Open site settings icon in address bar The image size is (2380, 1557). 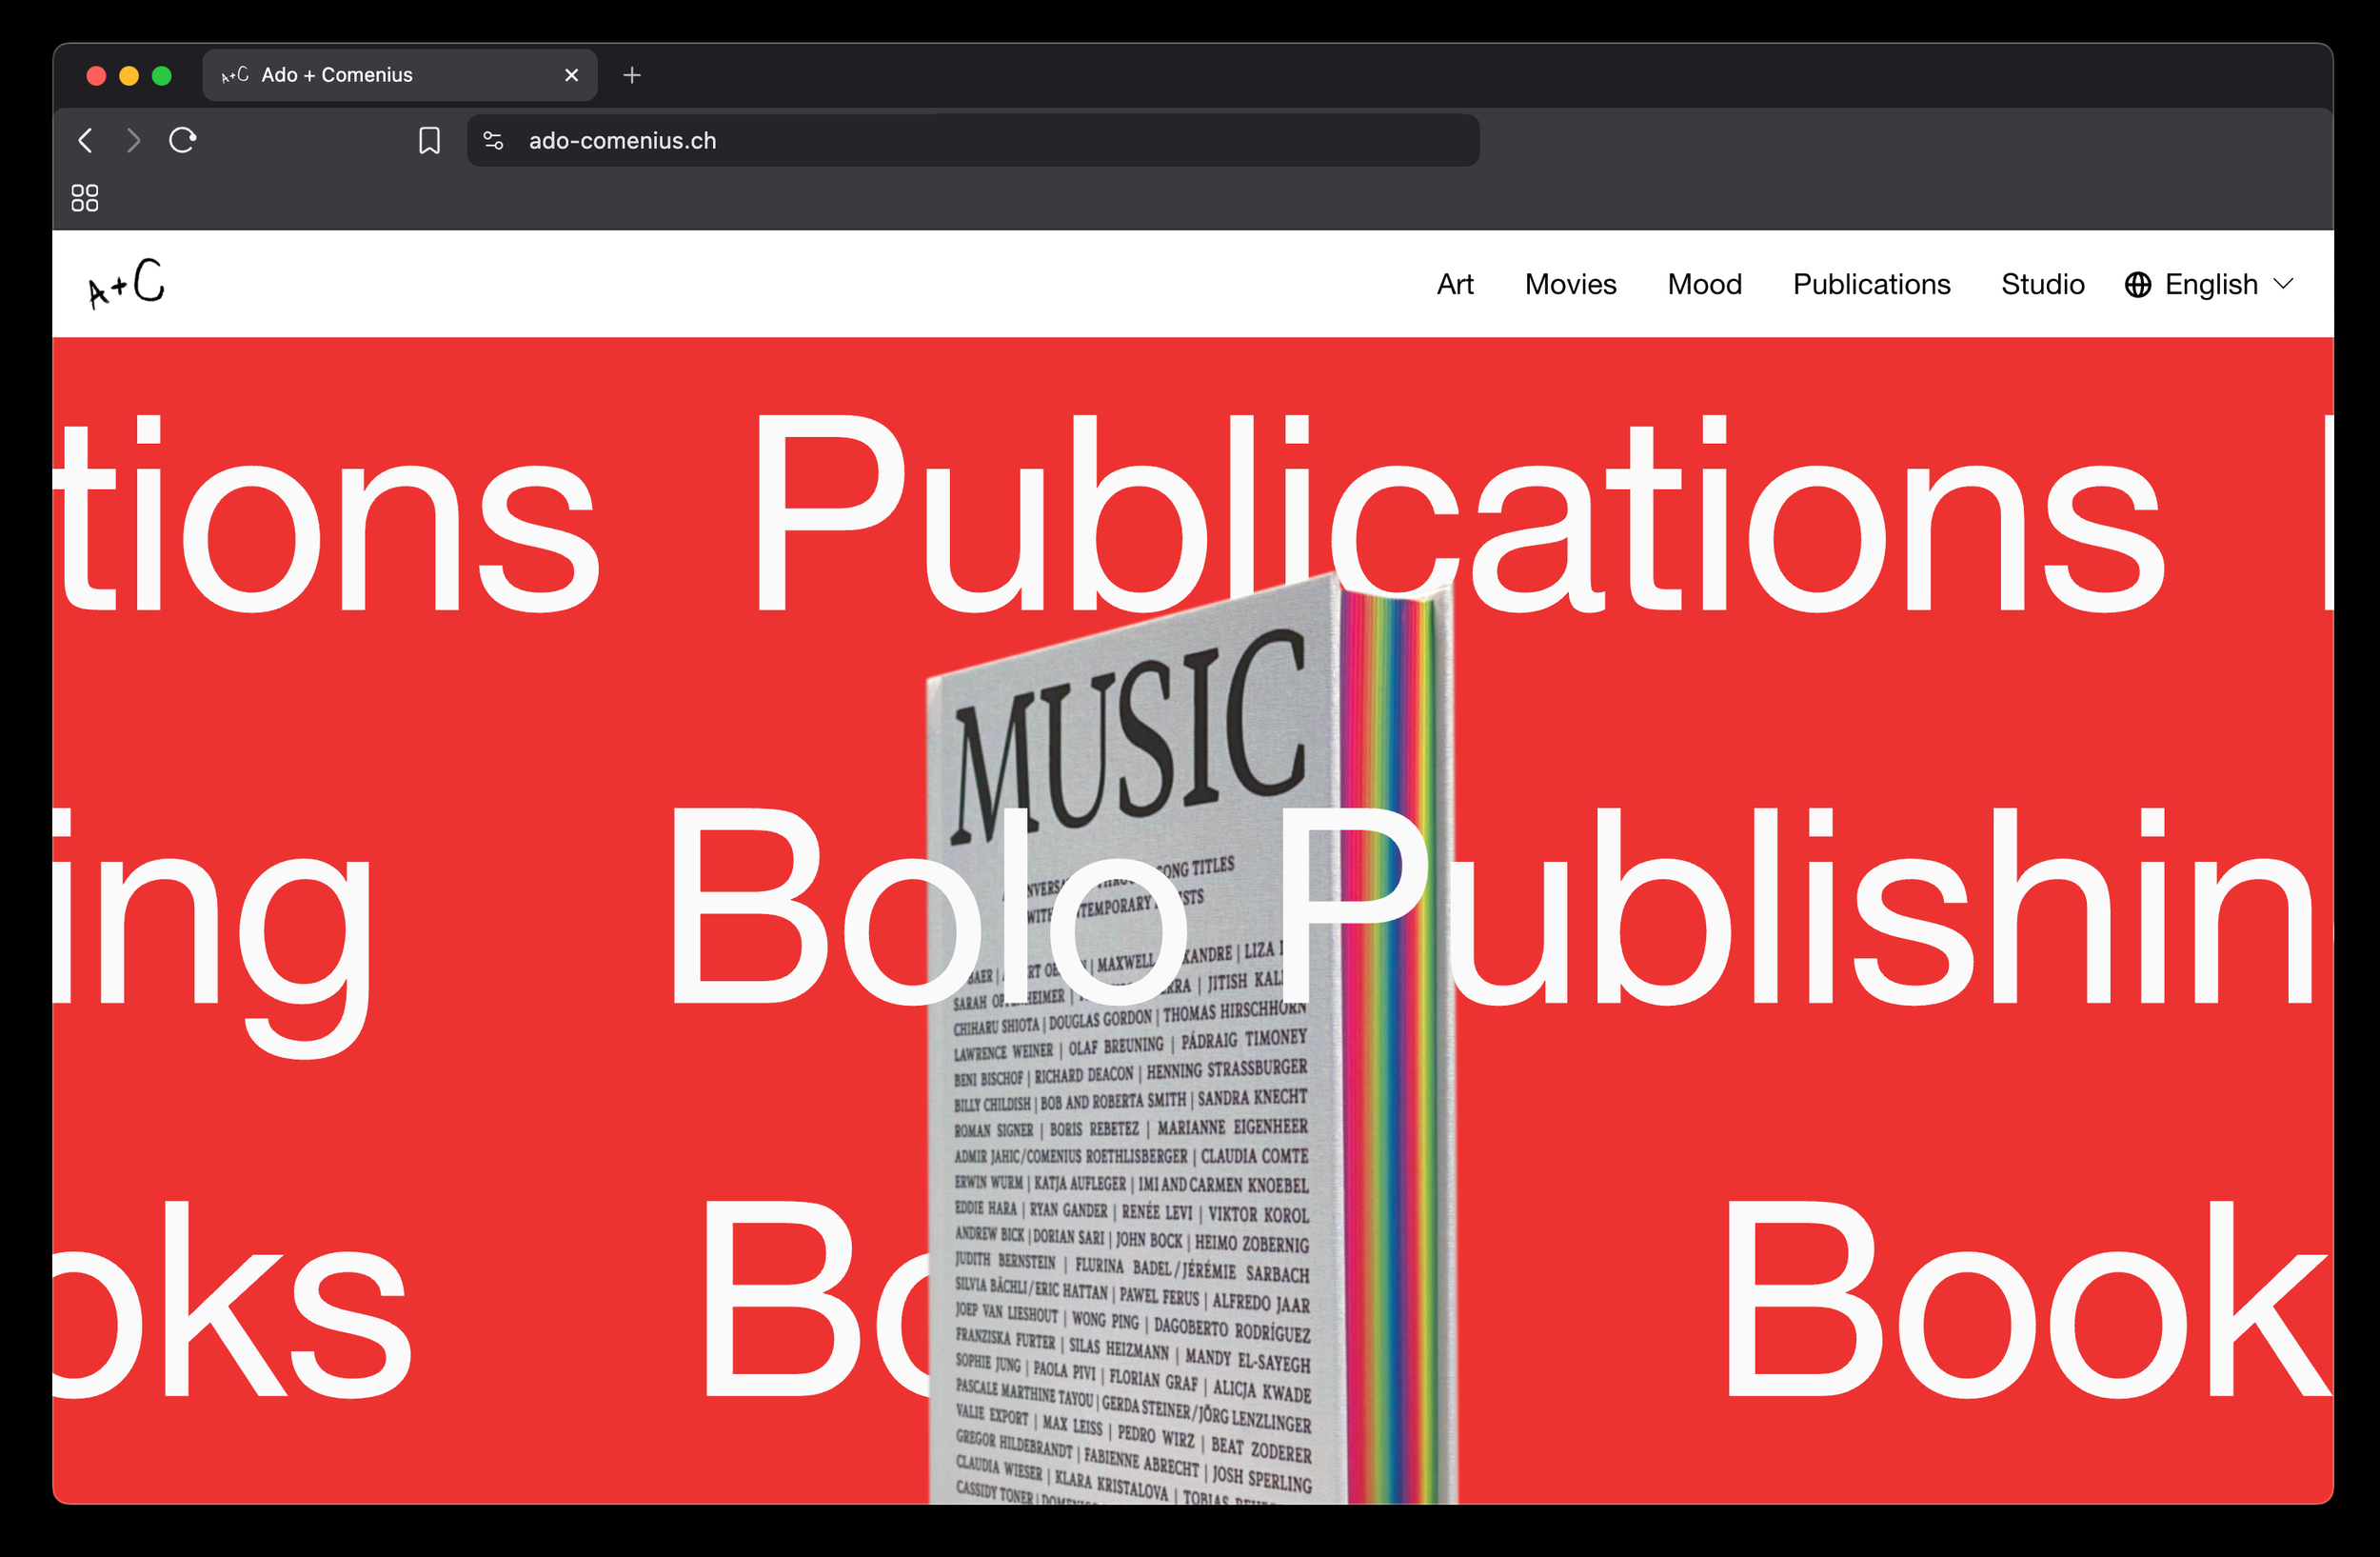pyautogui.click(x=493, y=141)
